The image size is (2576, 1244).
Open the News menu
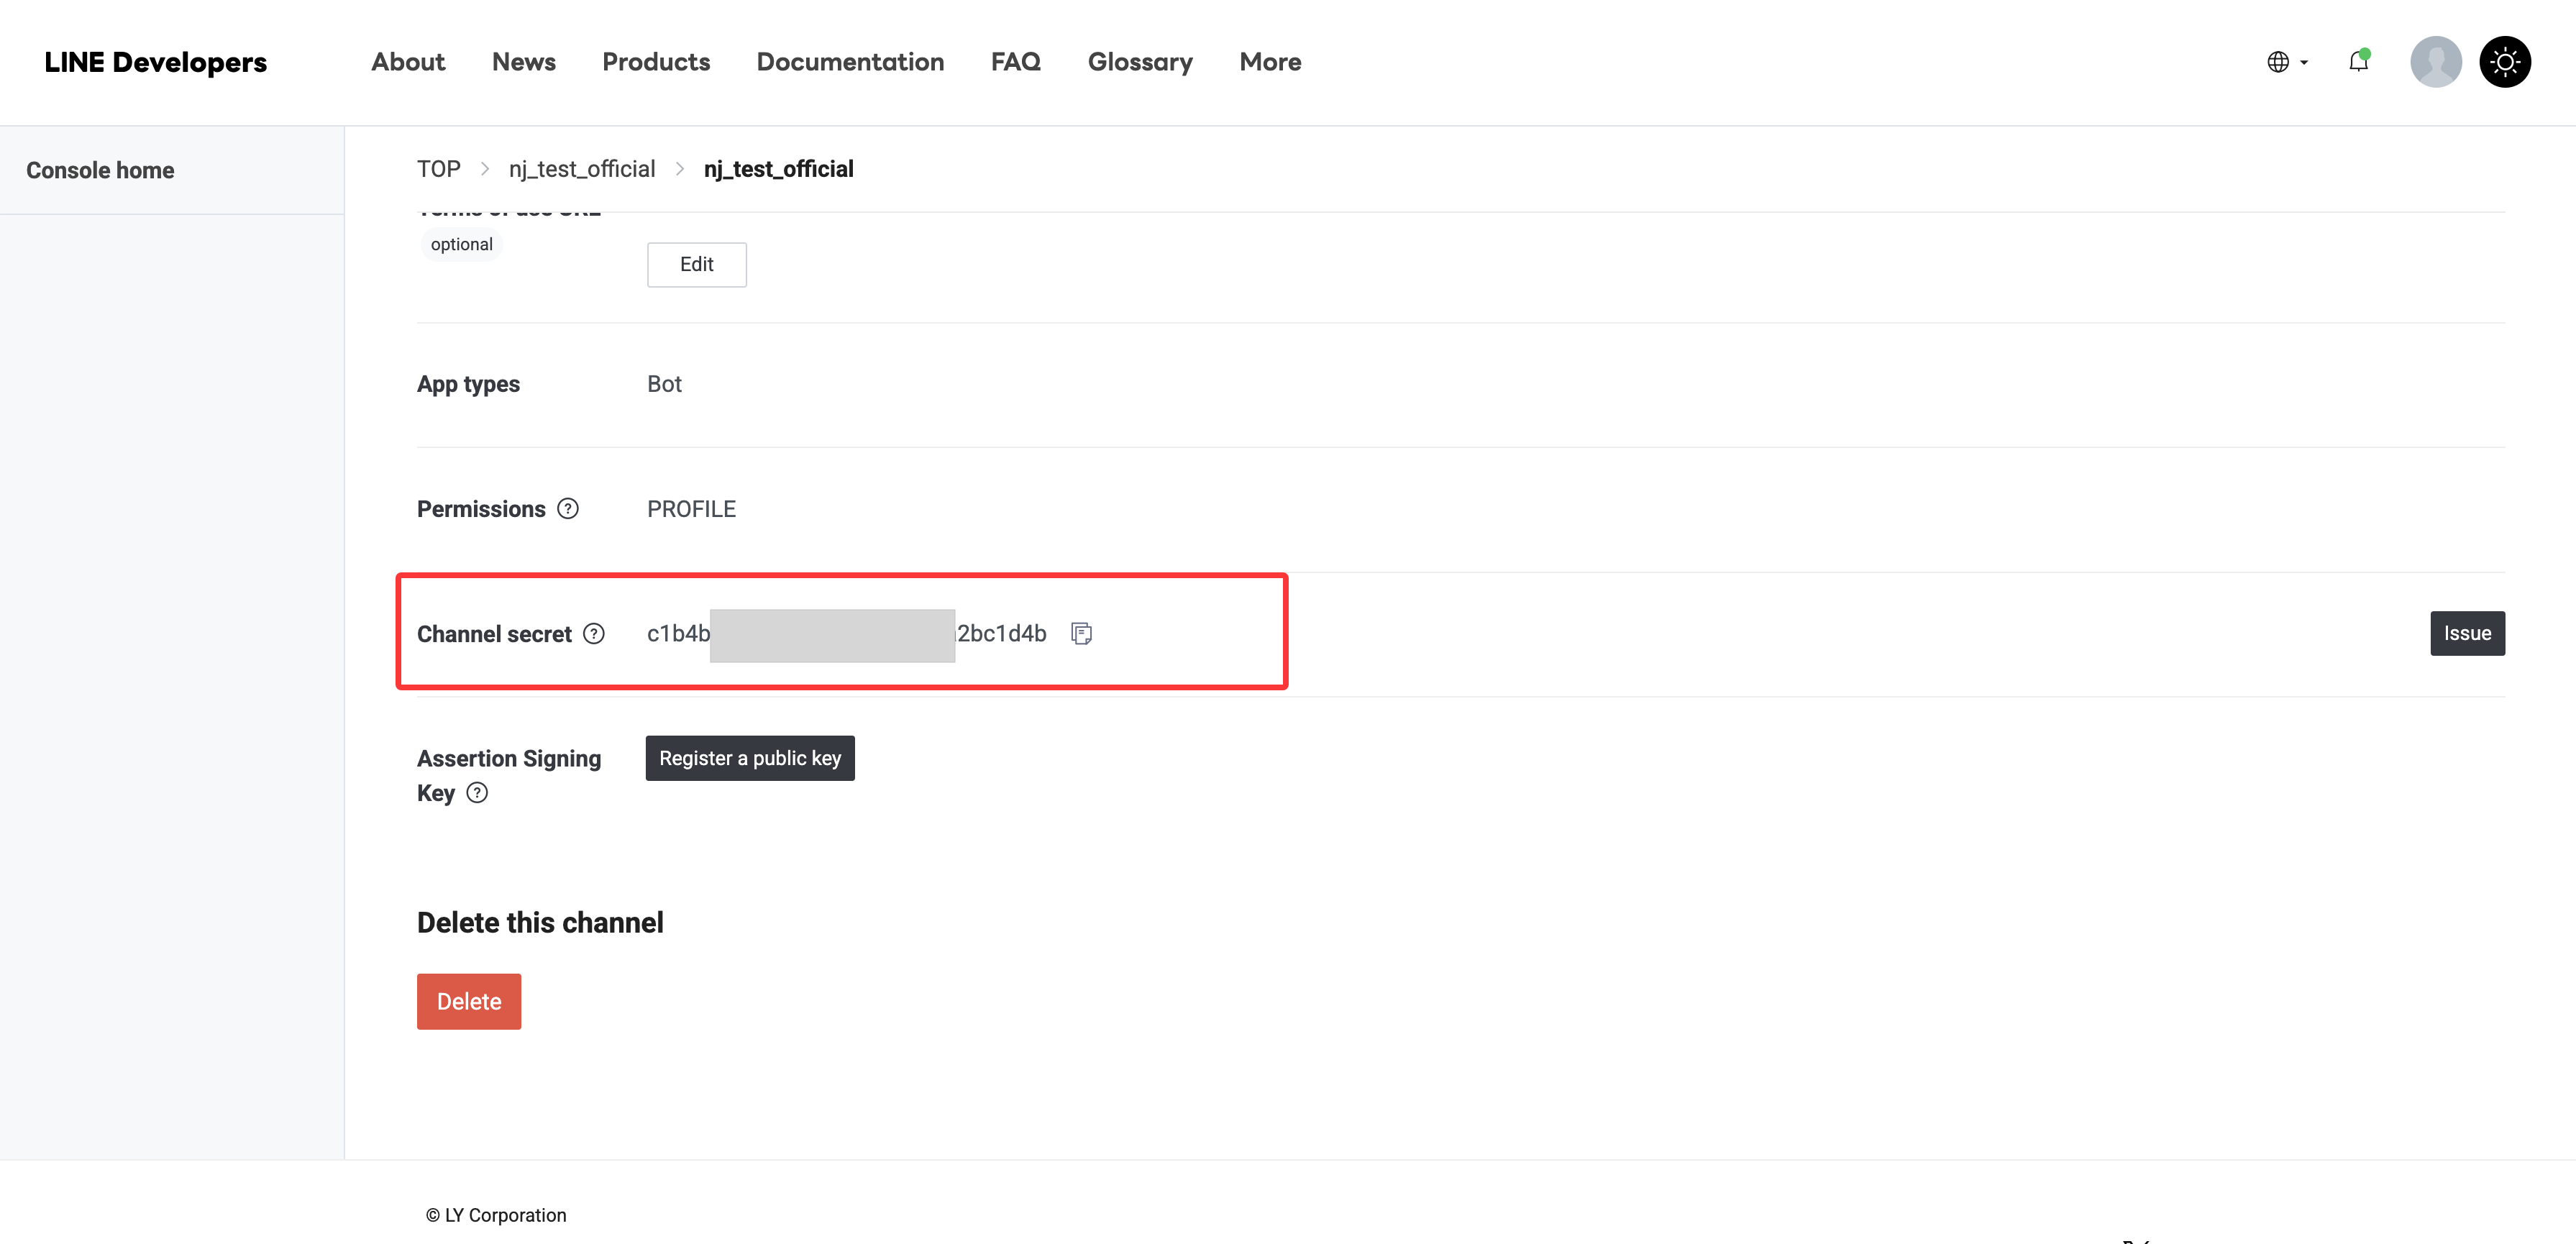point(524,62)
